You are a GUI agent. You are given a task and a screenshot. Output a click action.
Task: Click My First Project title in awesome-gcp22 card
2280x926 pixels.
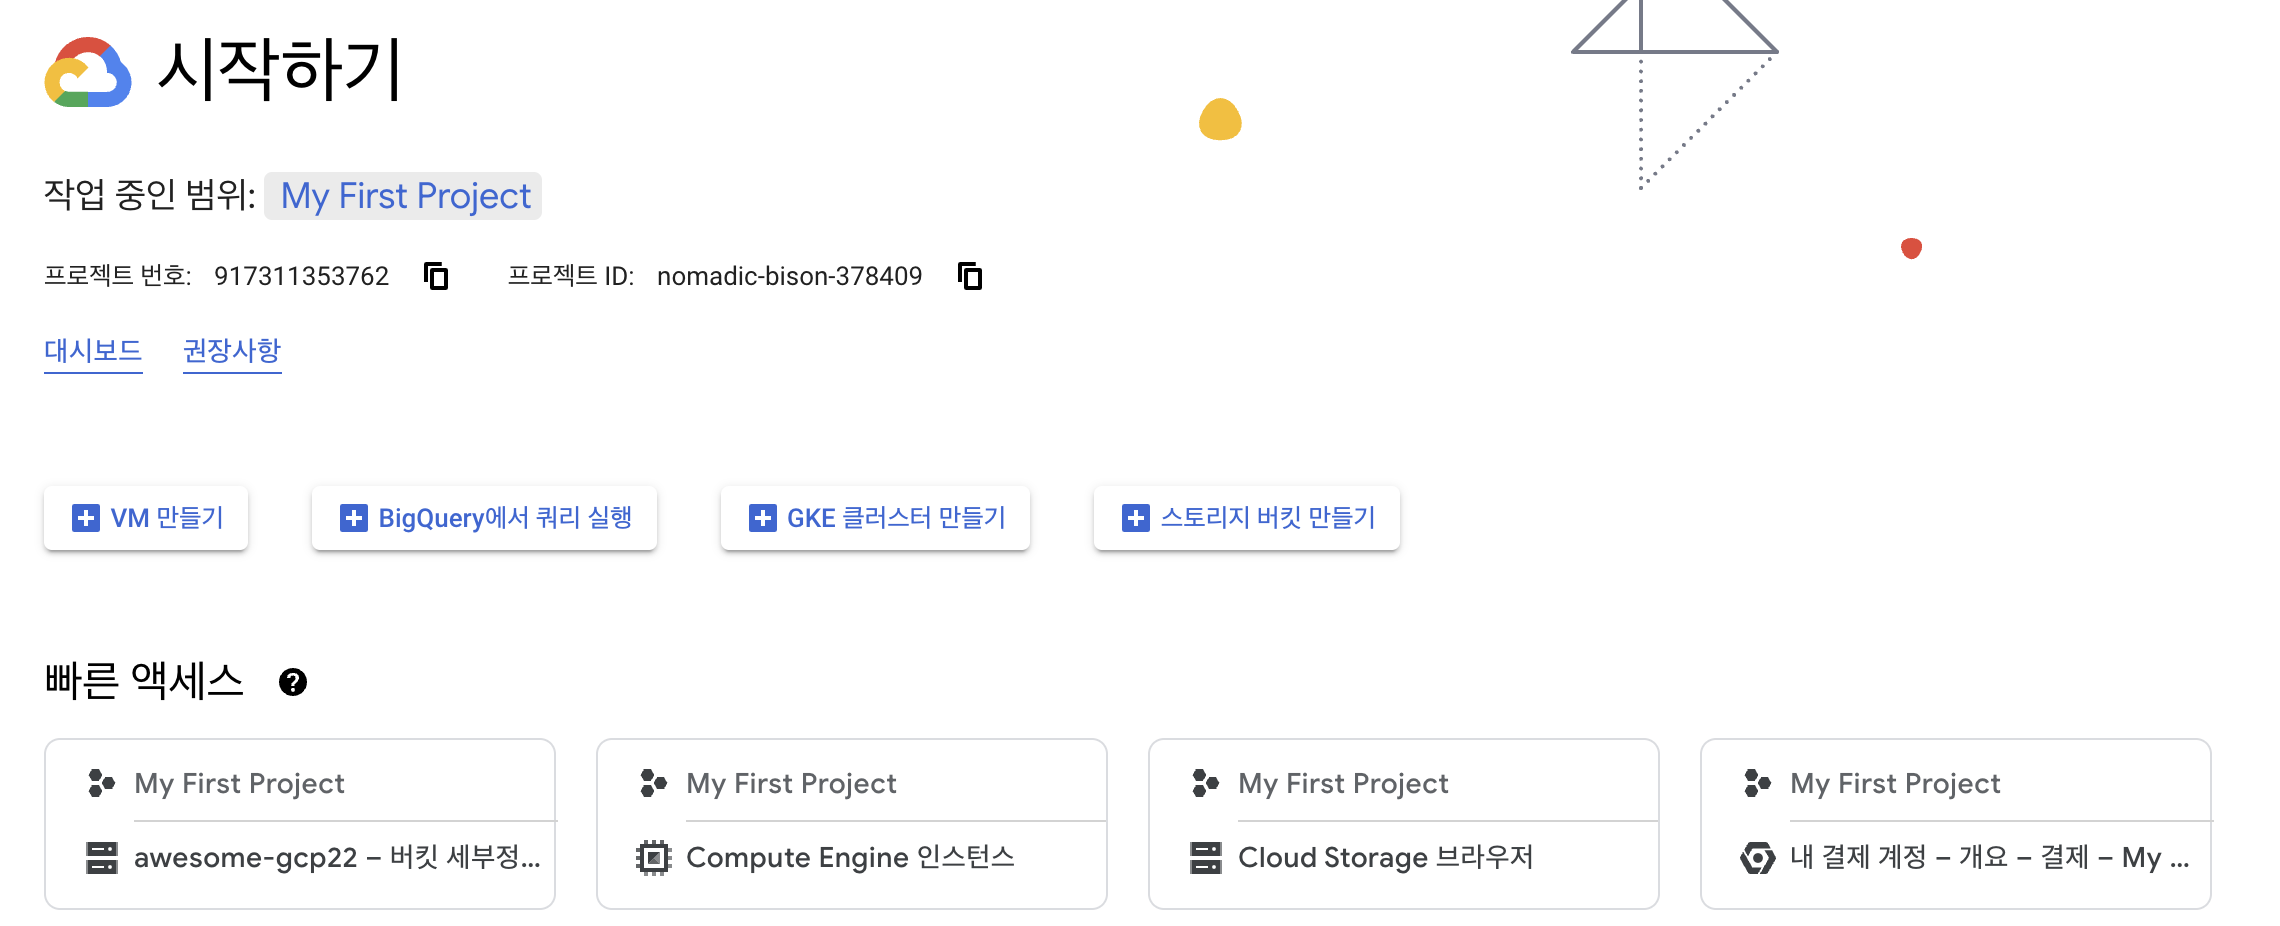pos(239,783)
